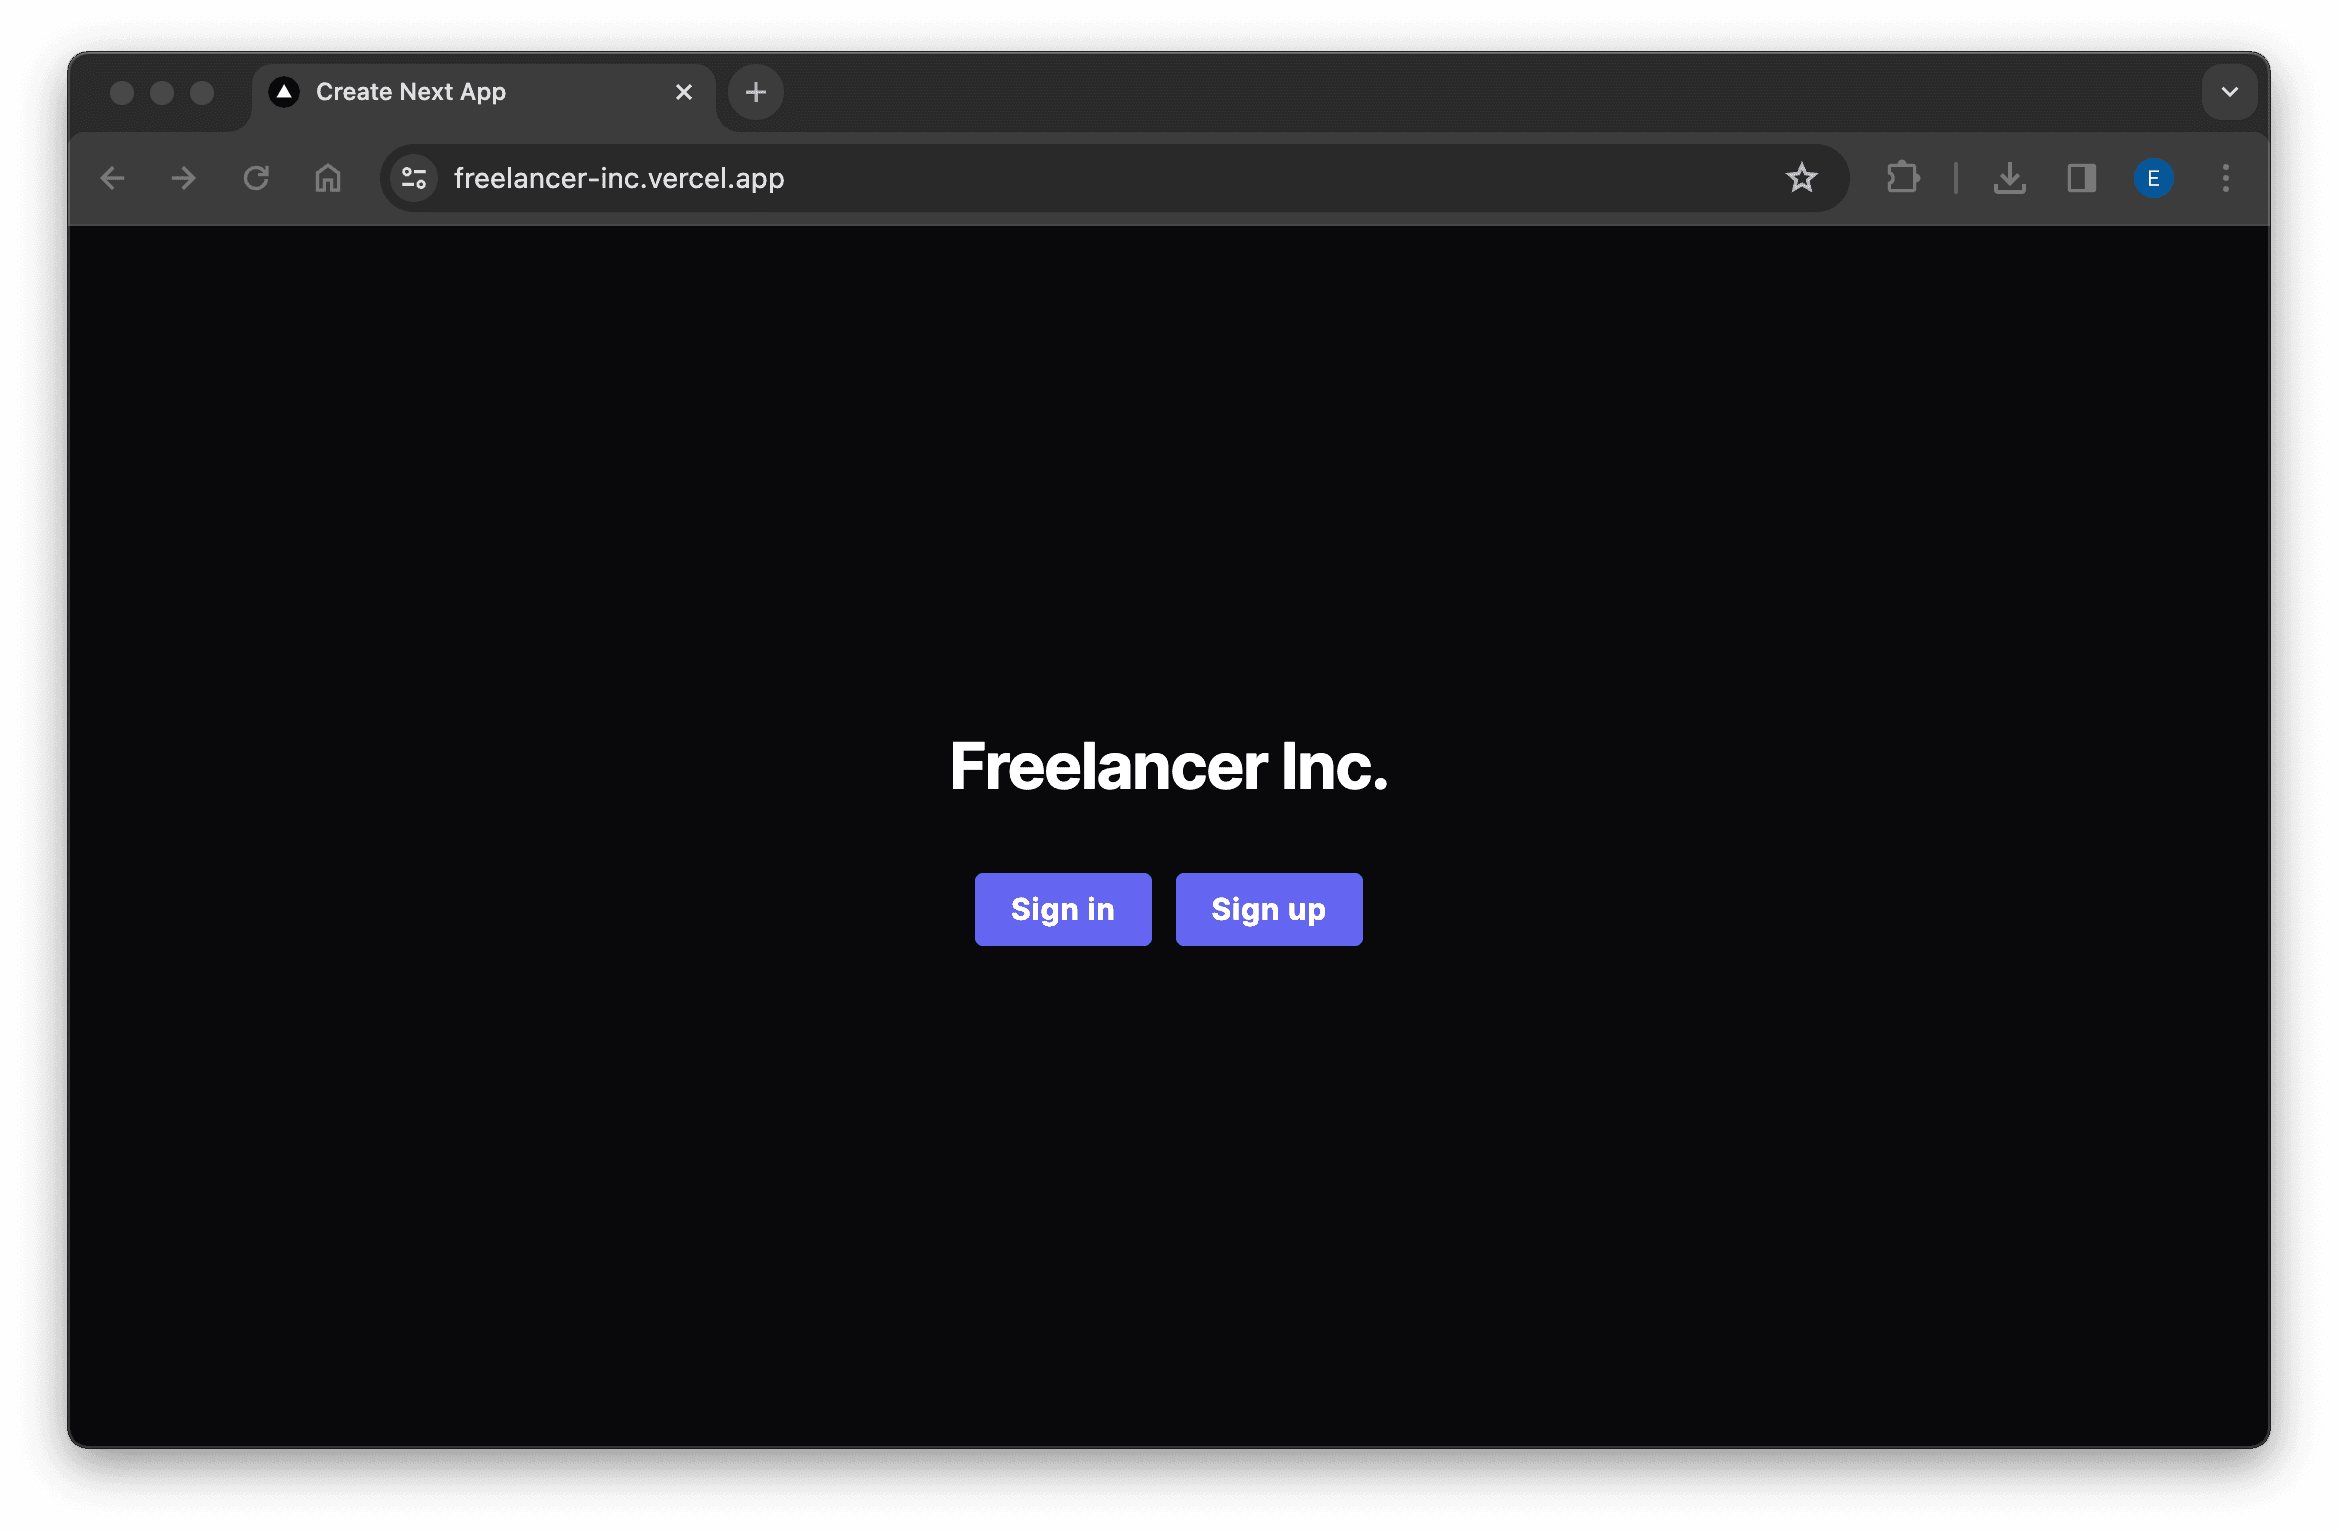Select the freelancer-inc.vercel.app address bar
The width and height of the screenshot is (2338, 1532).
1111,178
